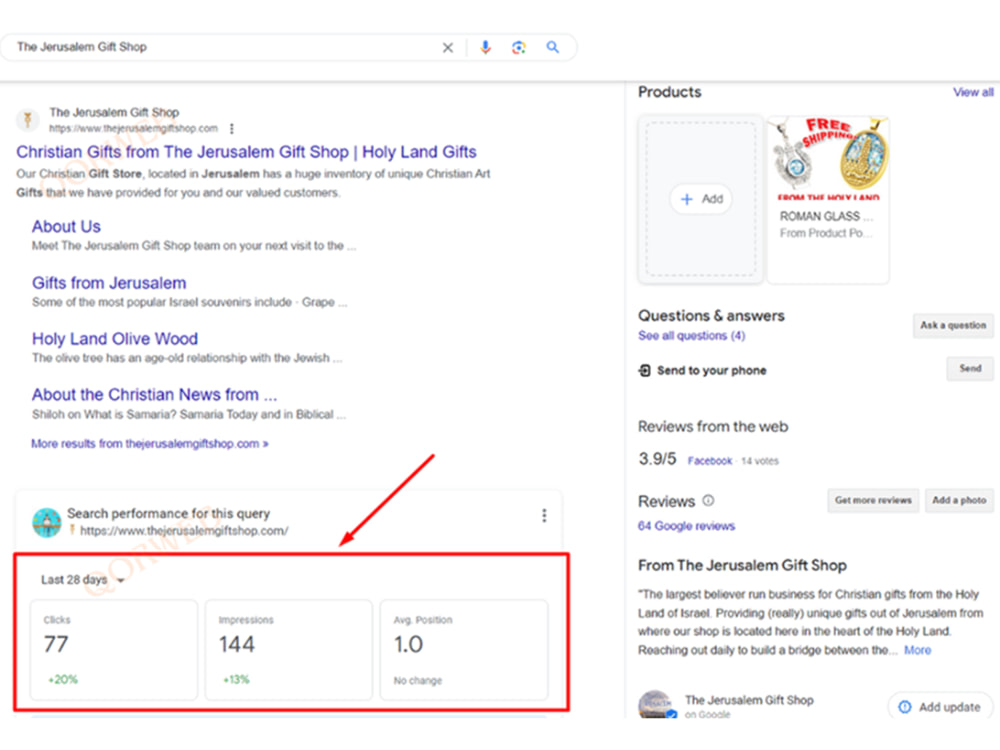Open Google Lens image search icon
This screenshot has height=750, width=1000.
tap(519, 47)
